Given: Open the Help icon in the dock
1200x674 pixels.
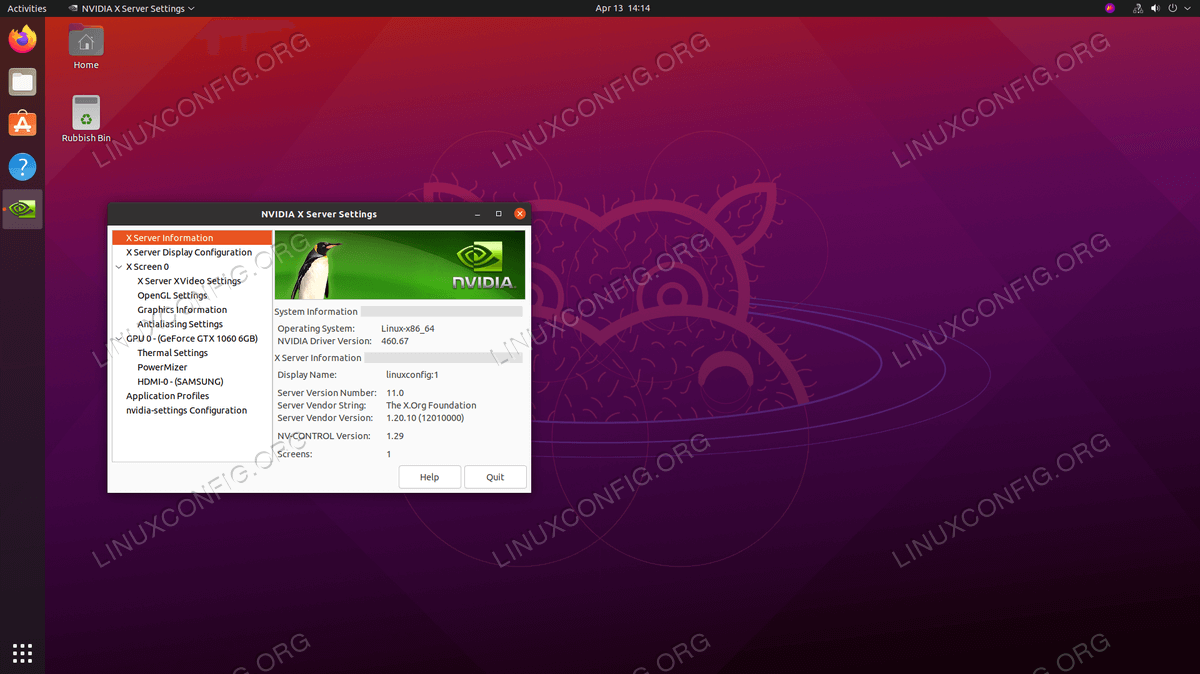Looking at the screenshot, I should (x=22, y=167).
